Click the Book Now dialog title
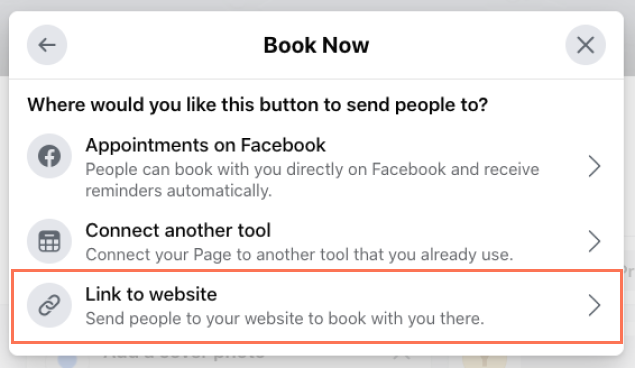Image resolution: width=635 pixels, height=368 pixels. (316, 45)
